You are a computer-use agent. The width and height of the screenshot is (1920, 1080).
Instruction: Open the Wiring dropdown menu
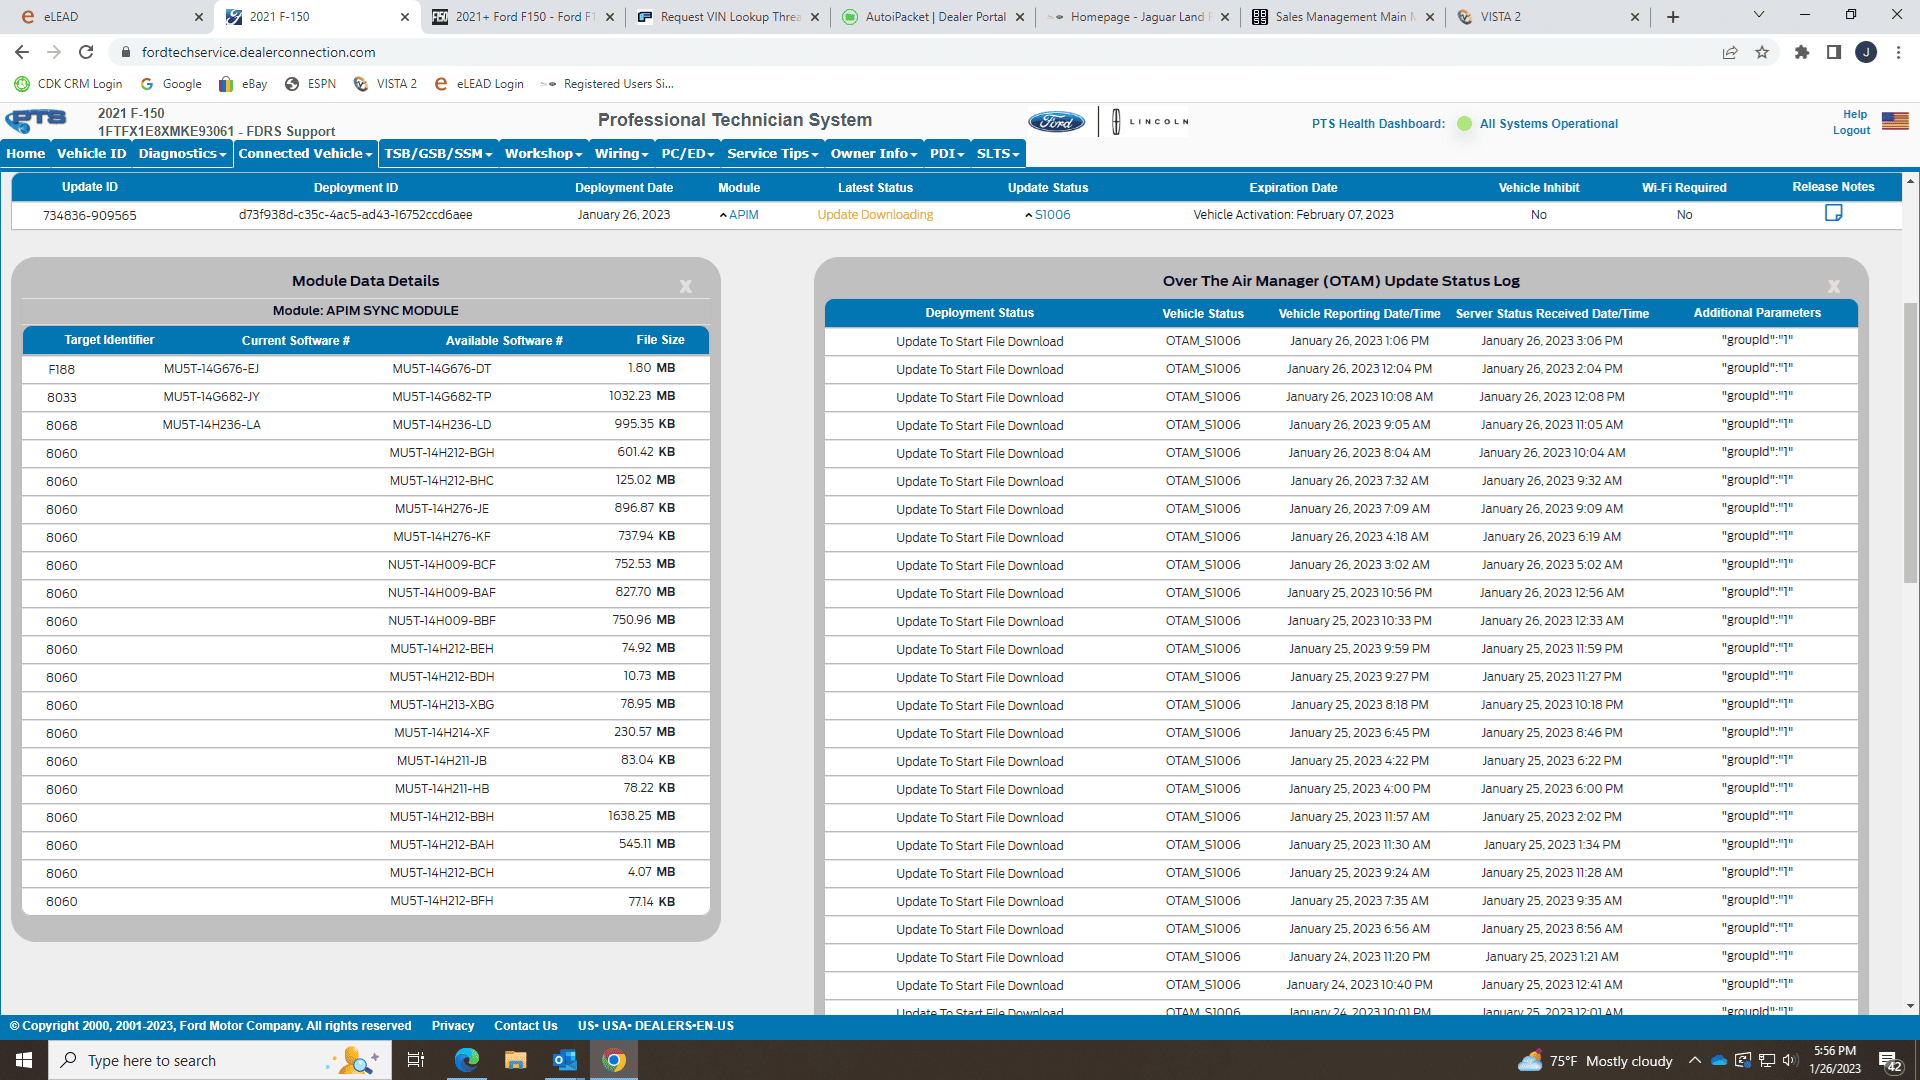coord(621,153)
